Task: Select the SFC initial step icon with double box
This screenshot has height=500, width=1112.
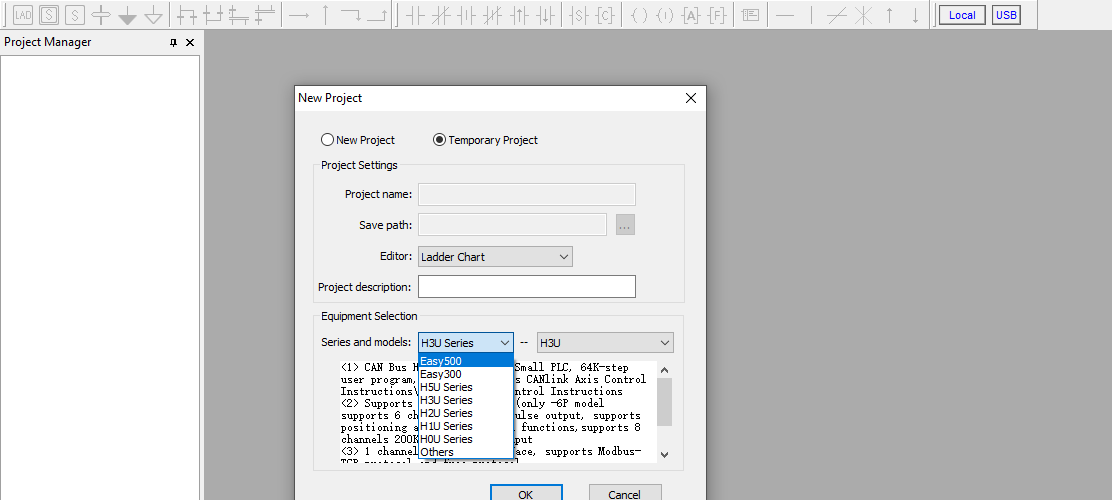Action: tap(49, 15)
